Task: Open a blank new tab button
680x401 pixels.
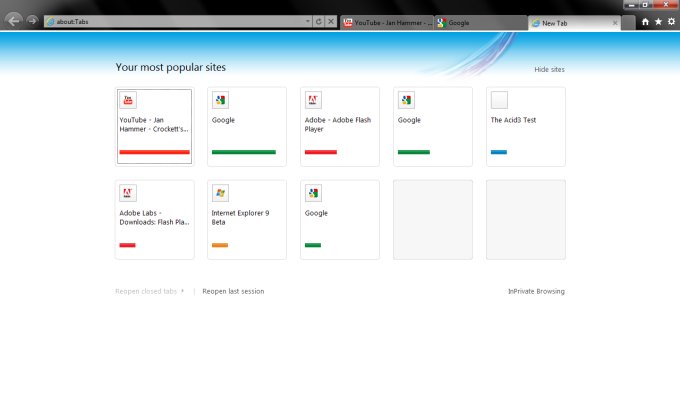Action: 628,23
